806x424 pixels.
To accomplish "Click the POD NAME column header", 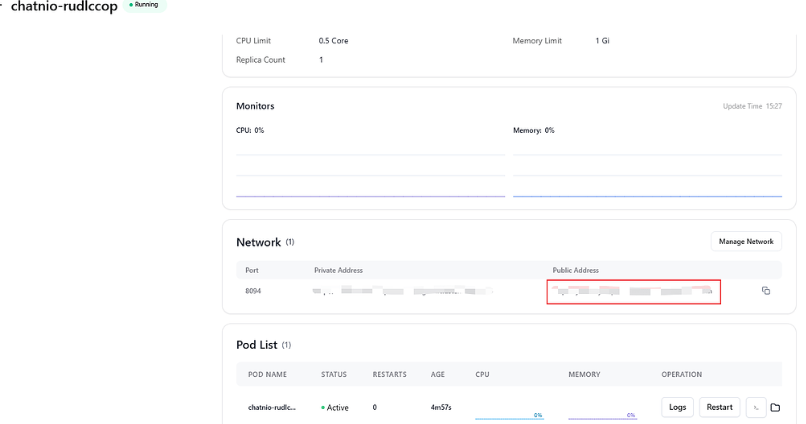I will (267, 374).
